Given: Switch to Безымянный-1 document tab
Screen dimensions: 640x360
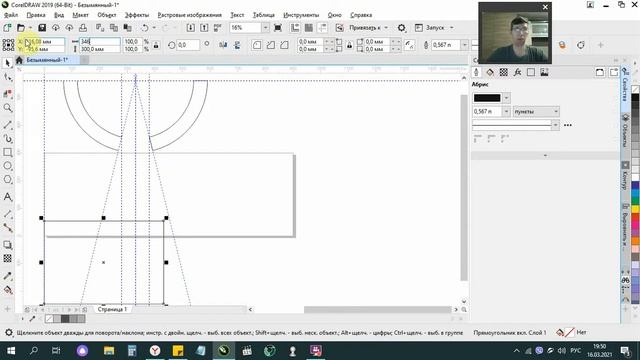Looking at the screenshot, I should (x=47, y=60).
